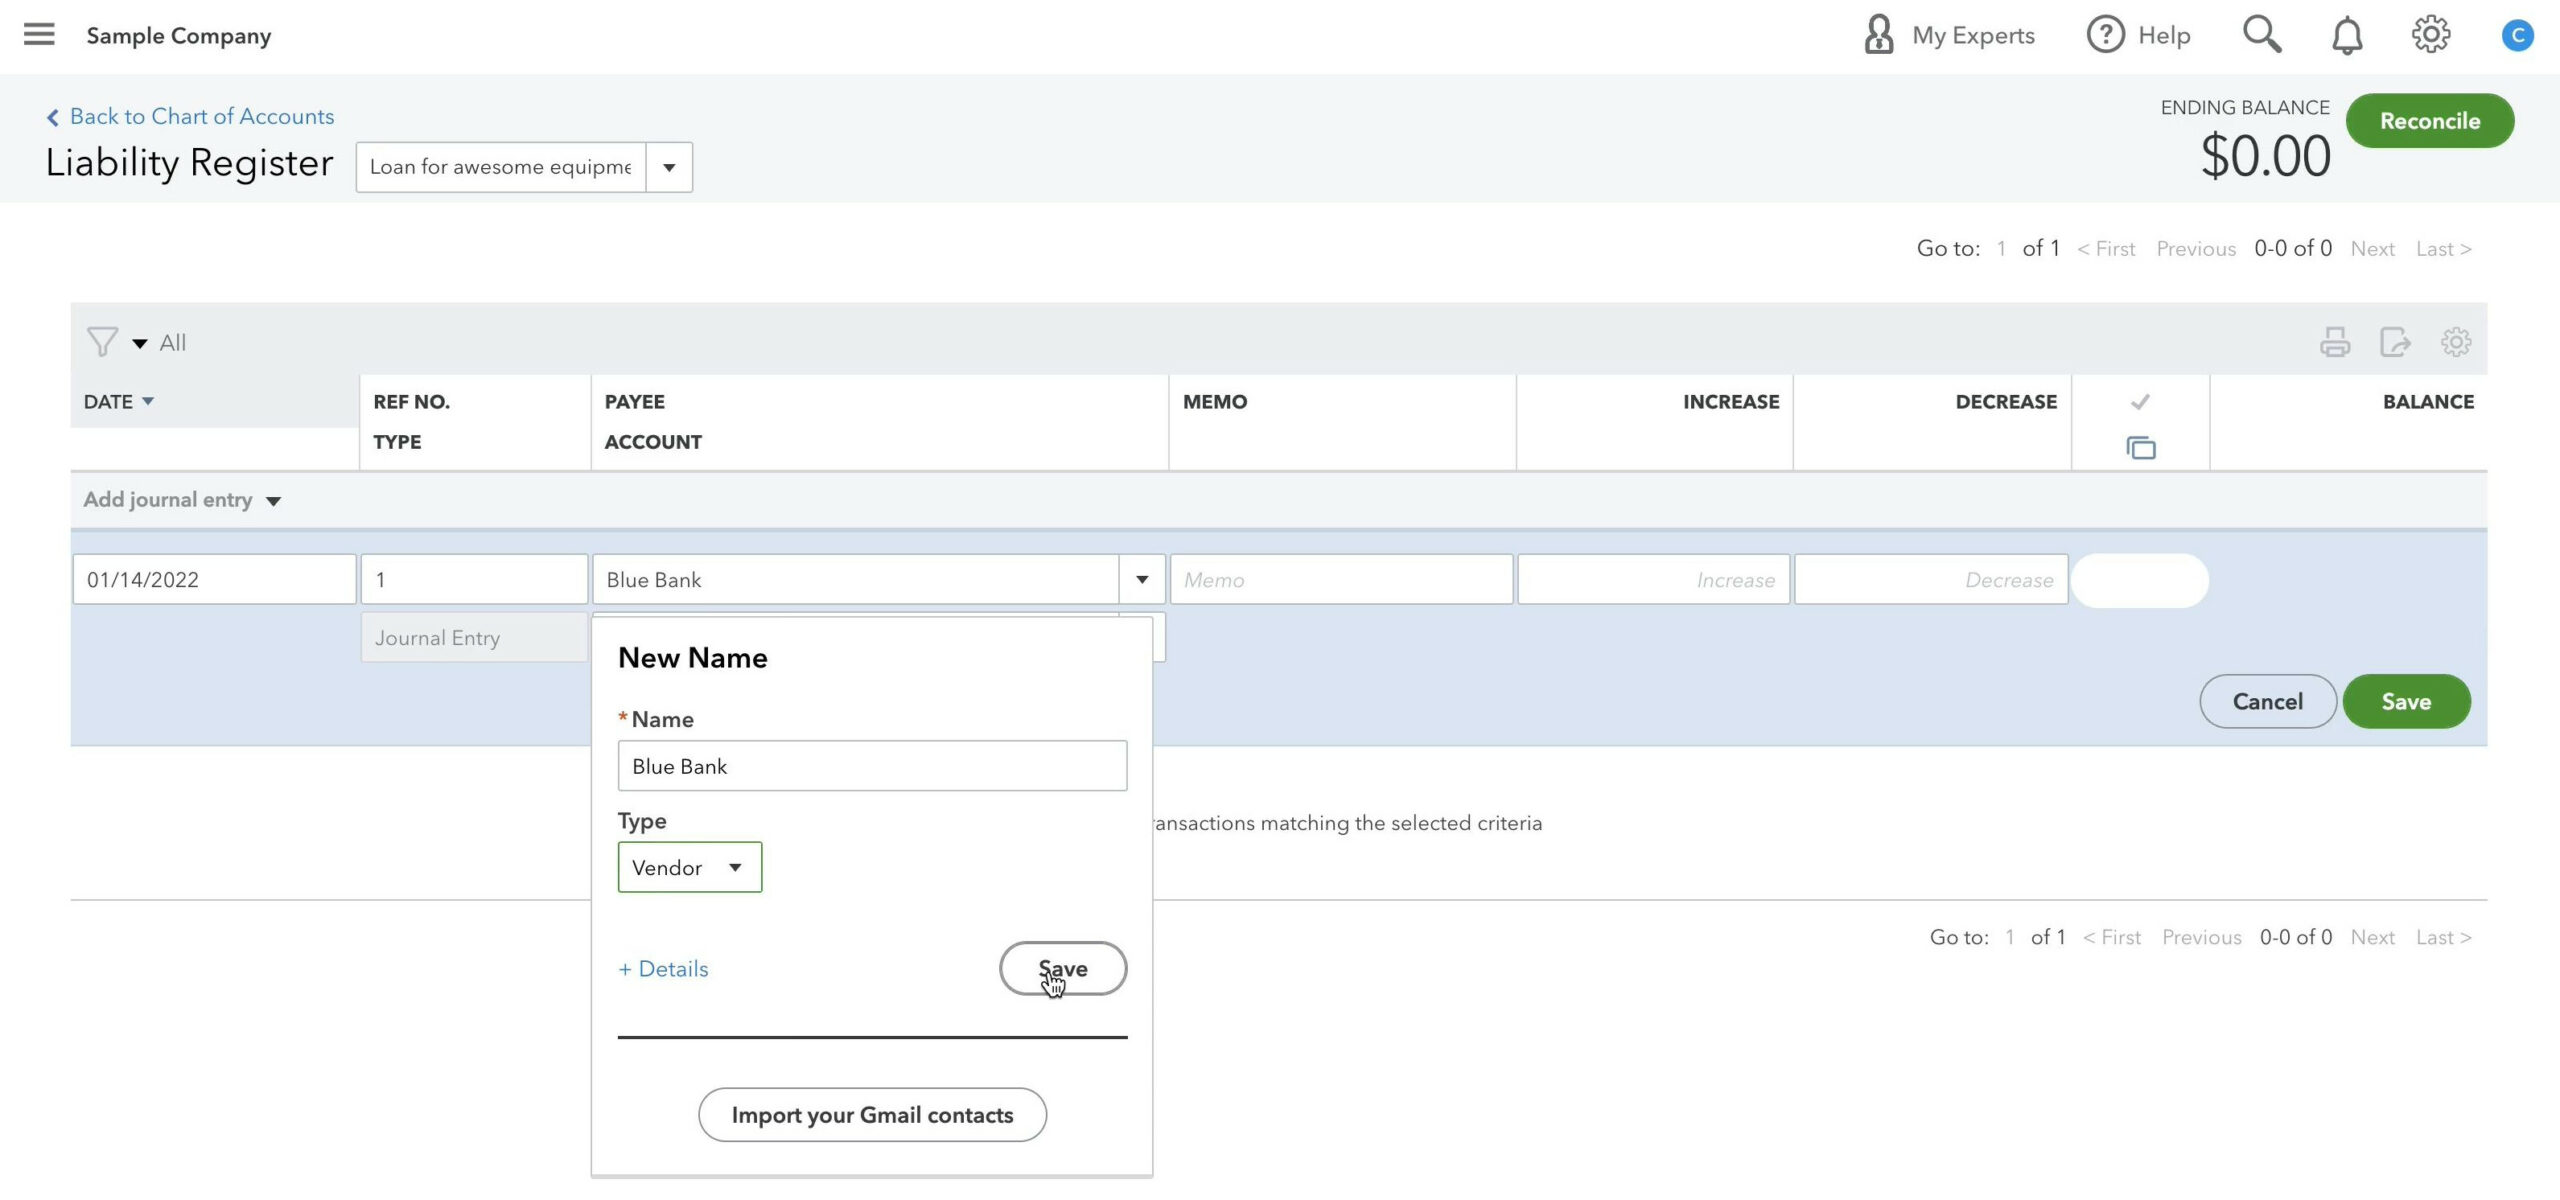The image size is (2560, 1200).
Task: Click the green Reconcile button
Action: 2430,121
